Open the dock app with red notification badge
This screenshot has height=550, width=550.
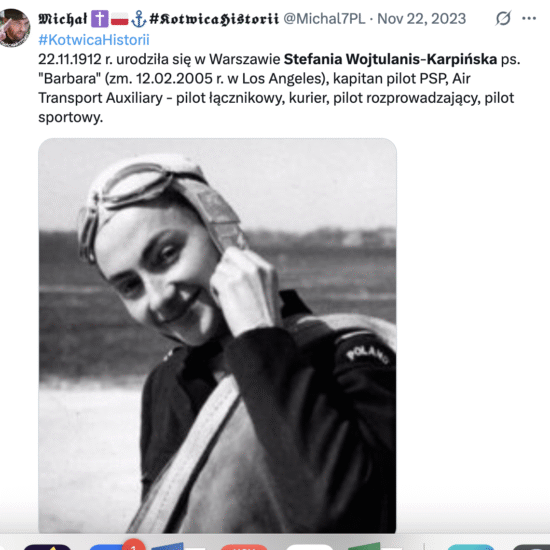pyautogui.click(x=114, y=545)
